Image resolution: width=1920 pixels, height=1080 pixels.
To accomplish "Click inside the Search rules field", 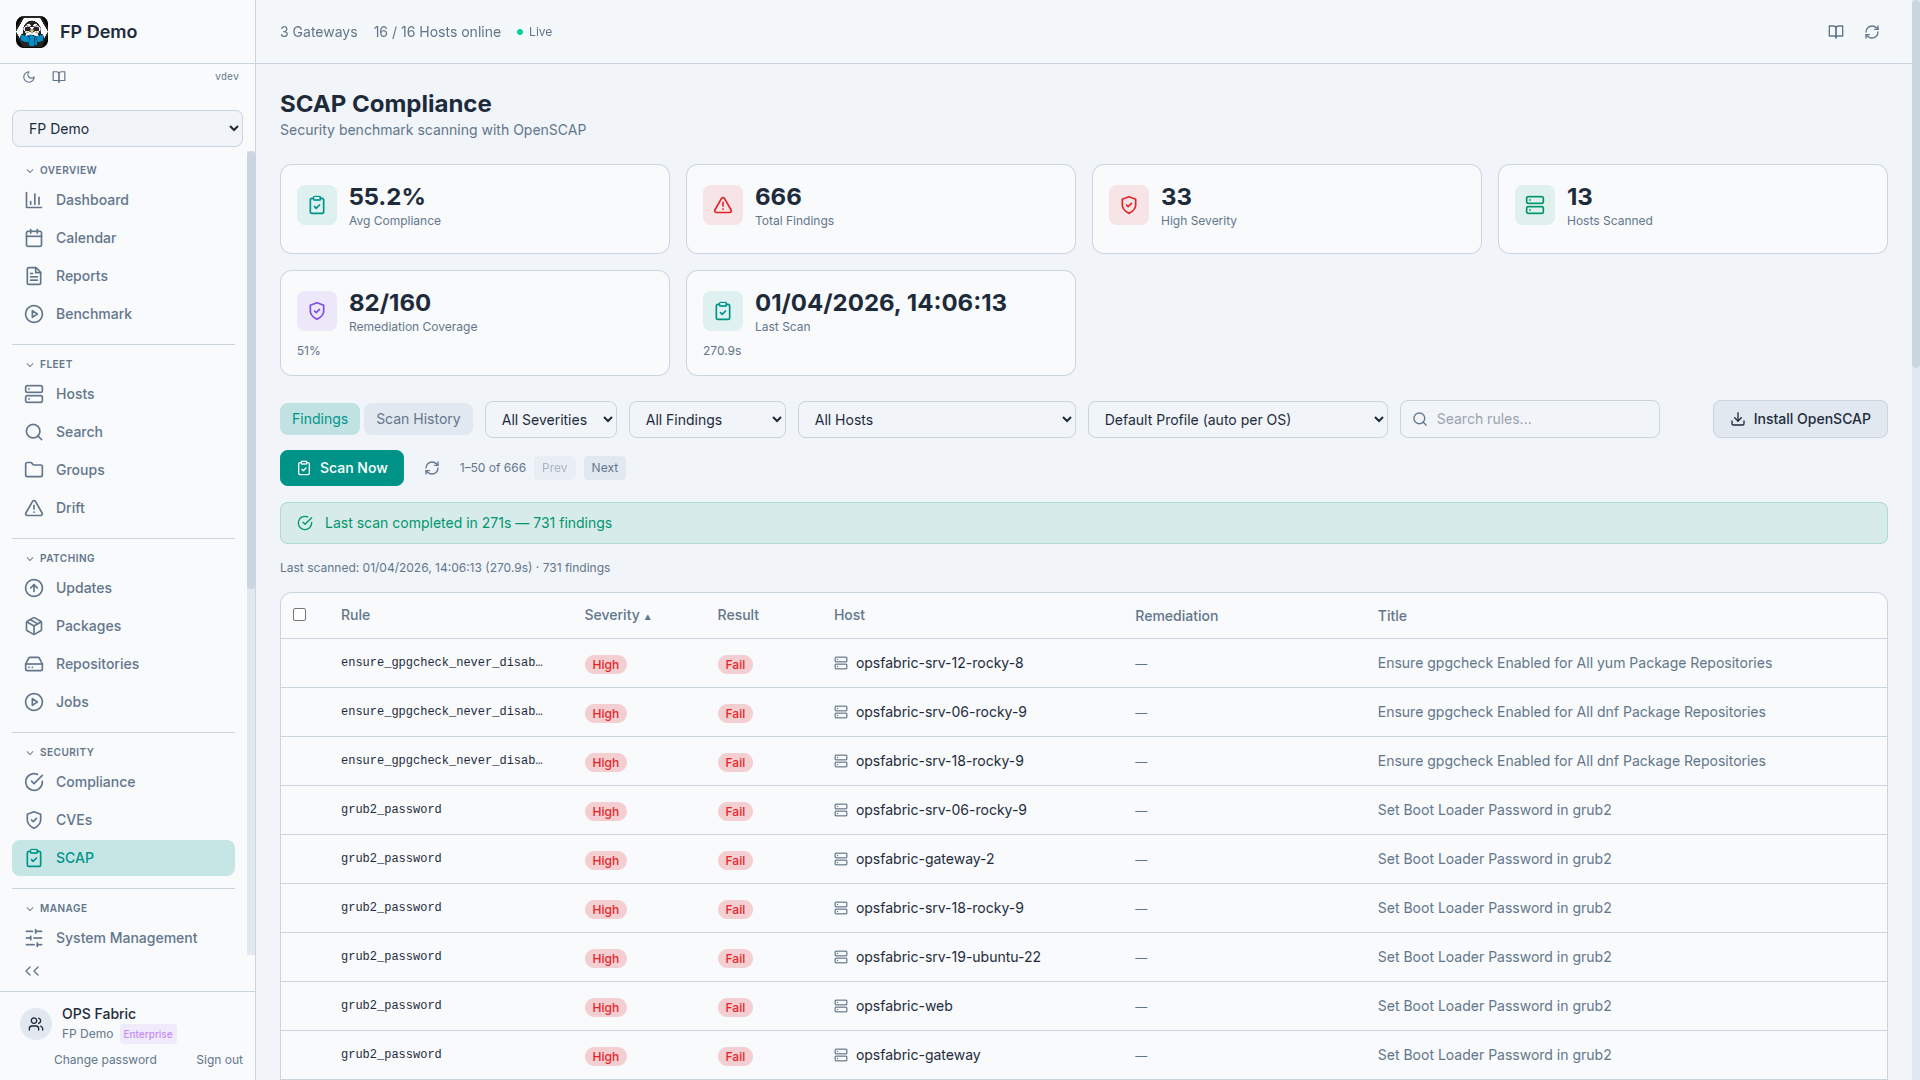I will click(x=1530, y=419).
